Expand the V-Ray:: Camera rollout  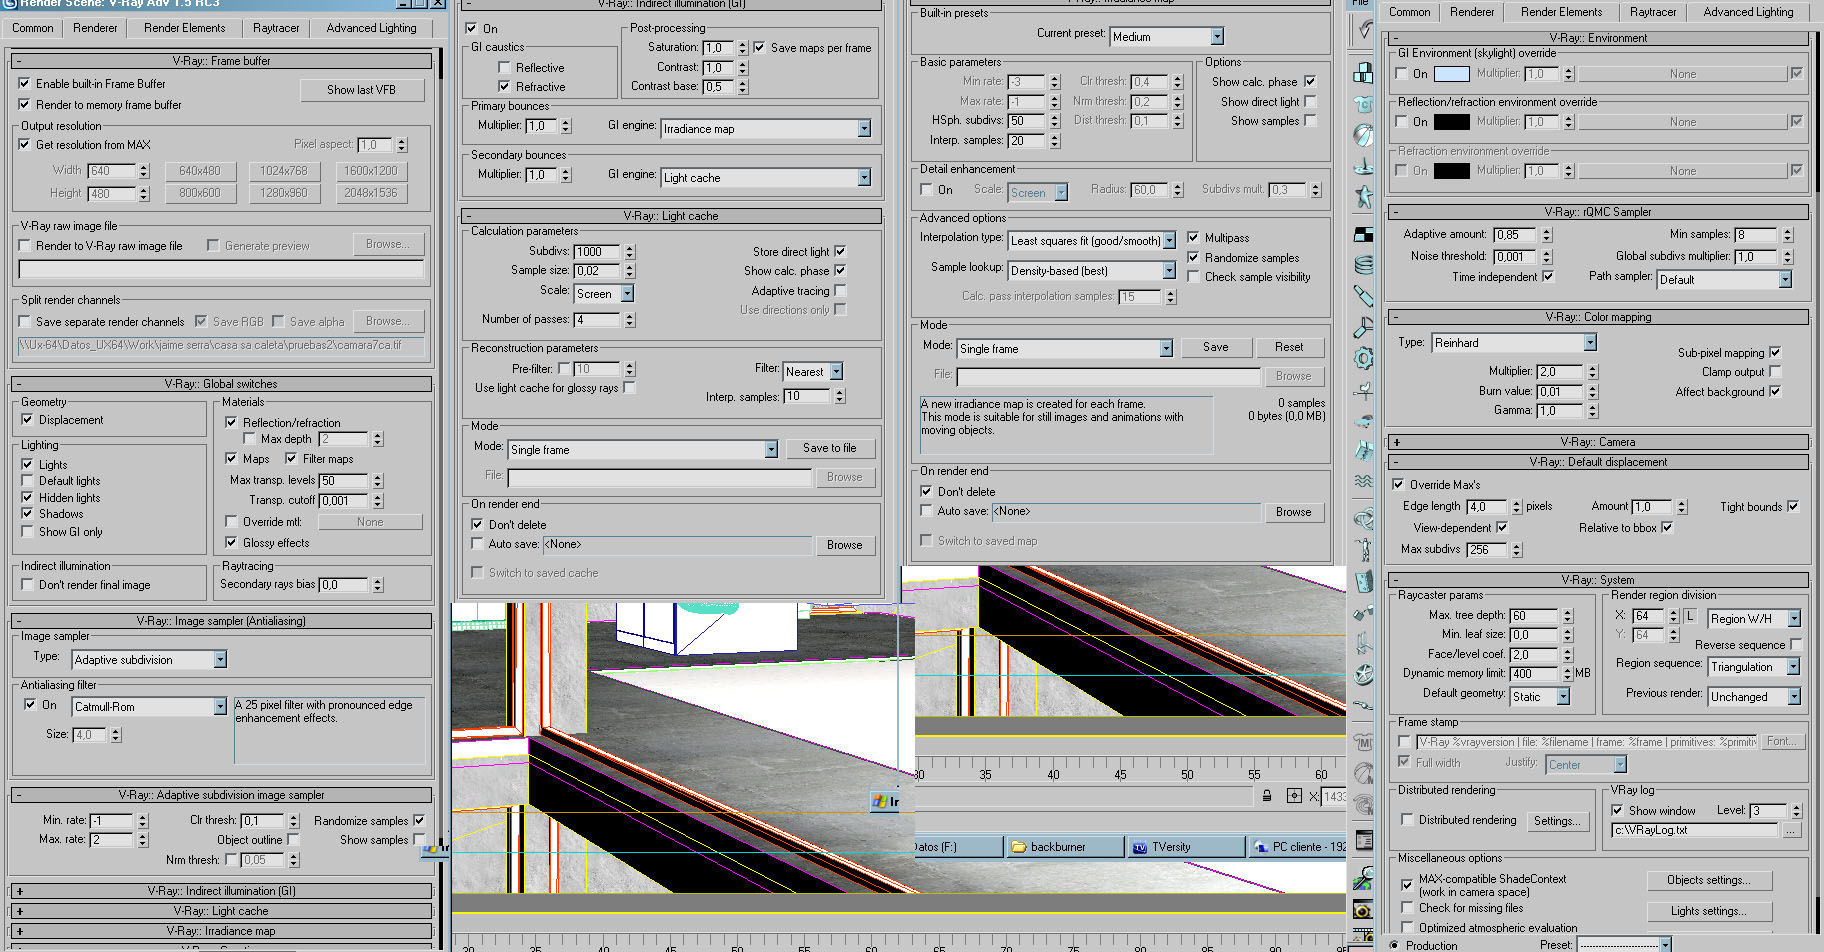tap(1598, 442)
